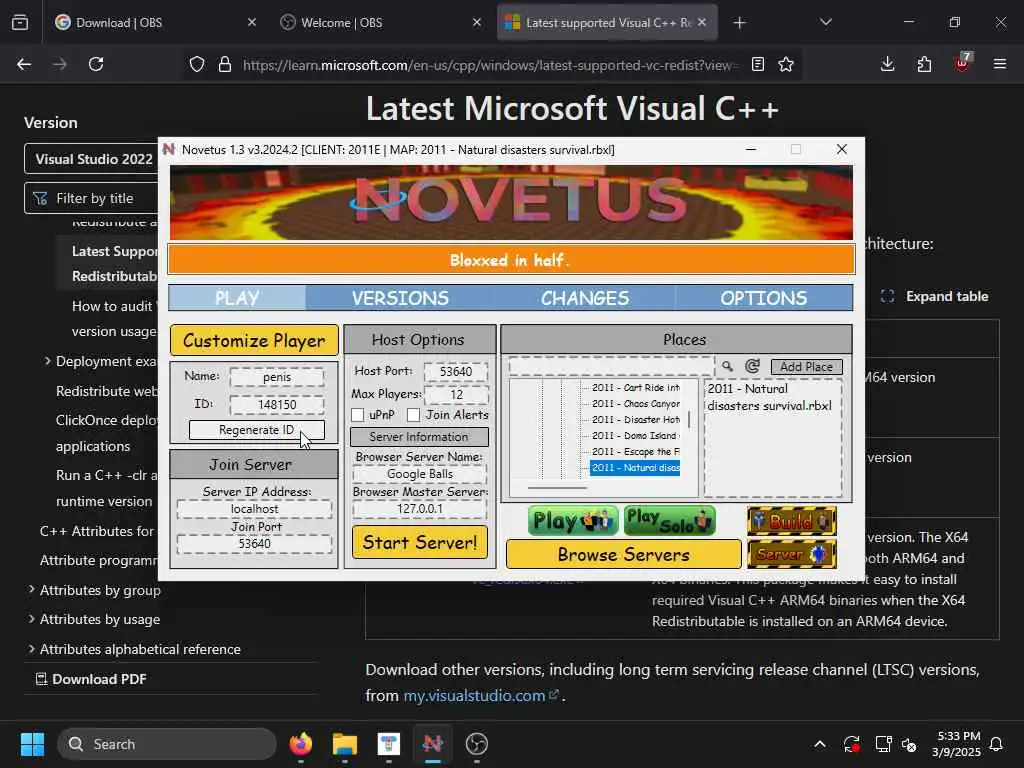
Task: Click the player Name input field
Action: point(277,377)
